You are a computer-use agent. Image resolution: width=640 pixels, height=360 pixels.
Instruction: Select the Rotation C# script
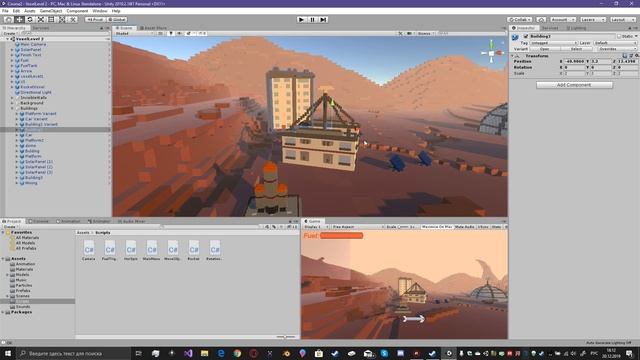pos(215,250)
